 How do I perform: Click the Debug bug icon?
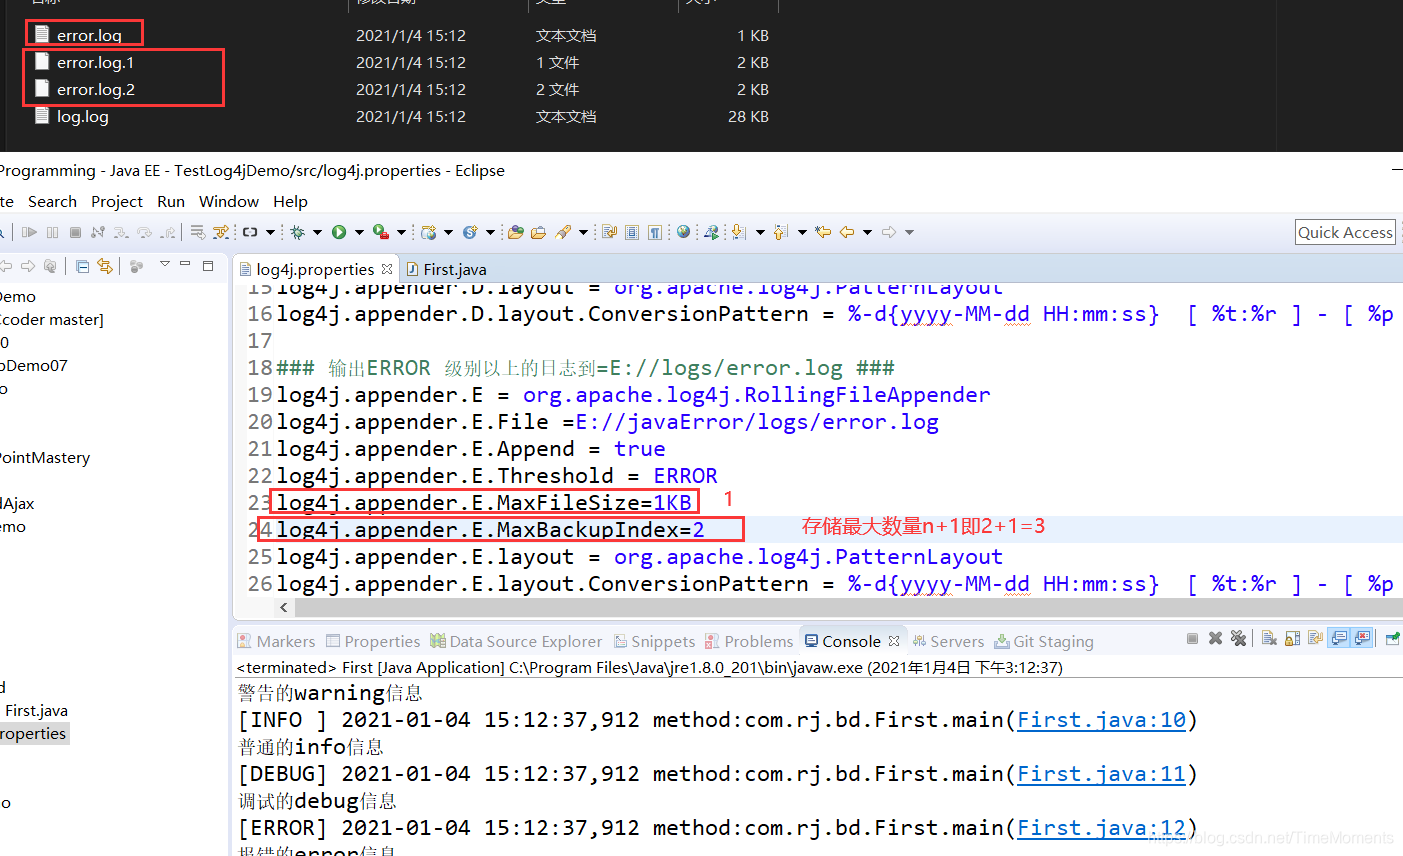[x=298, y=232]
